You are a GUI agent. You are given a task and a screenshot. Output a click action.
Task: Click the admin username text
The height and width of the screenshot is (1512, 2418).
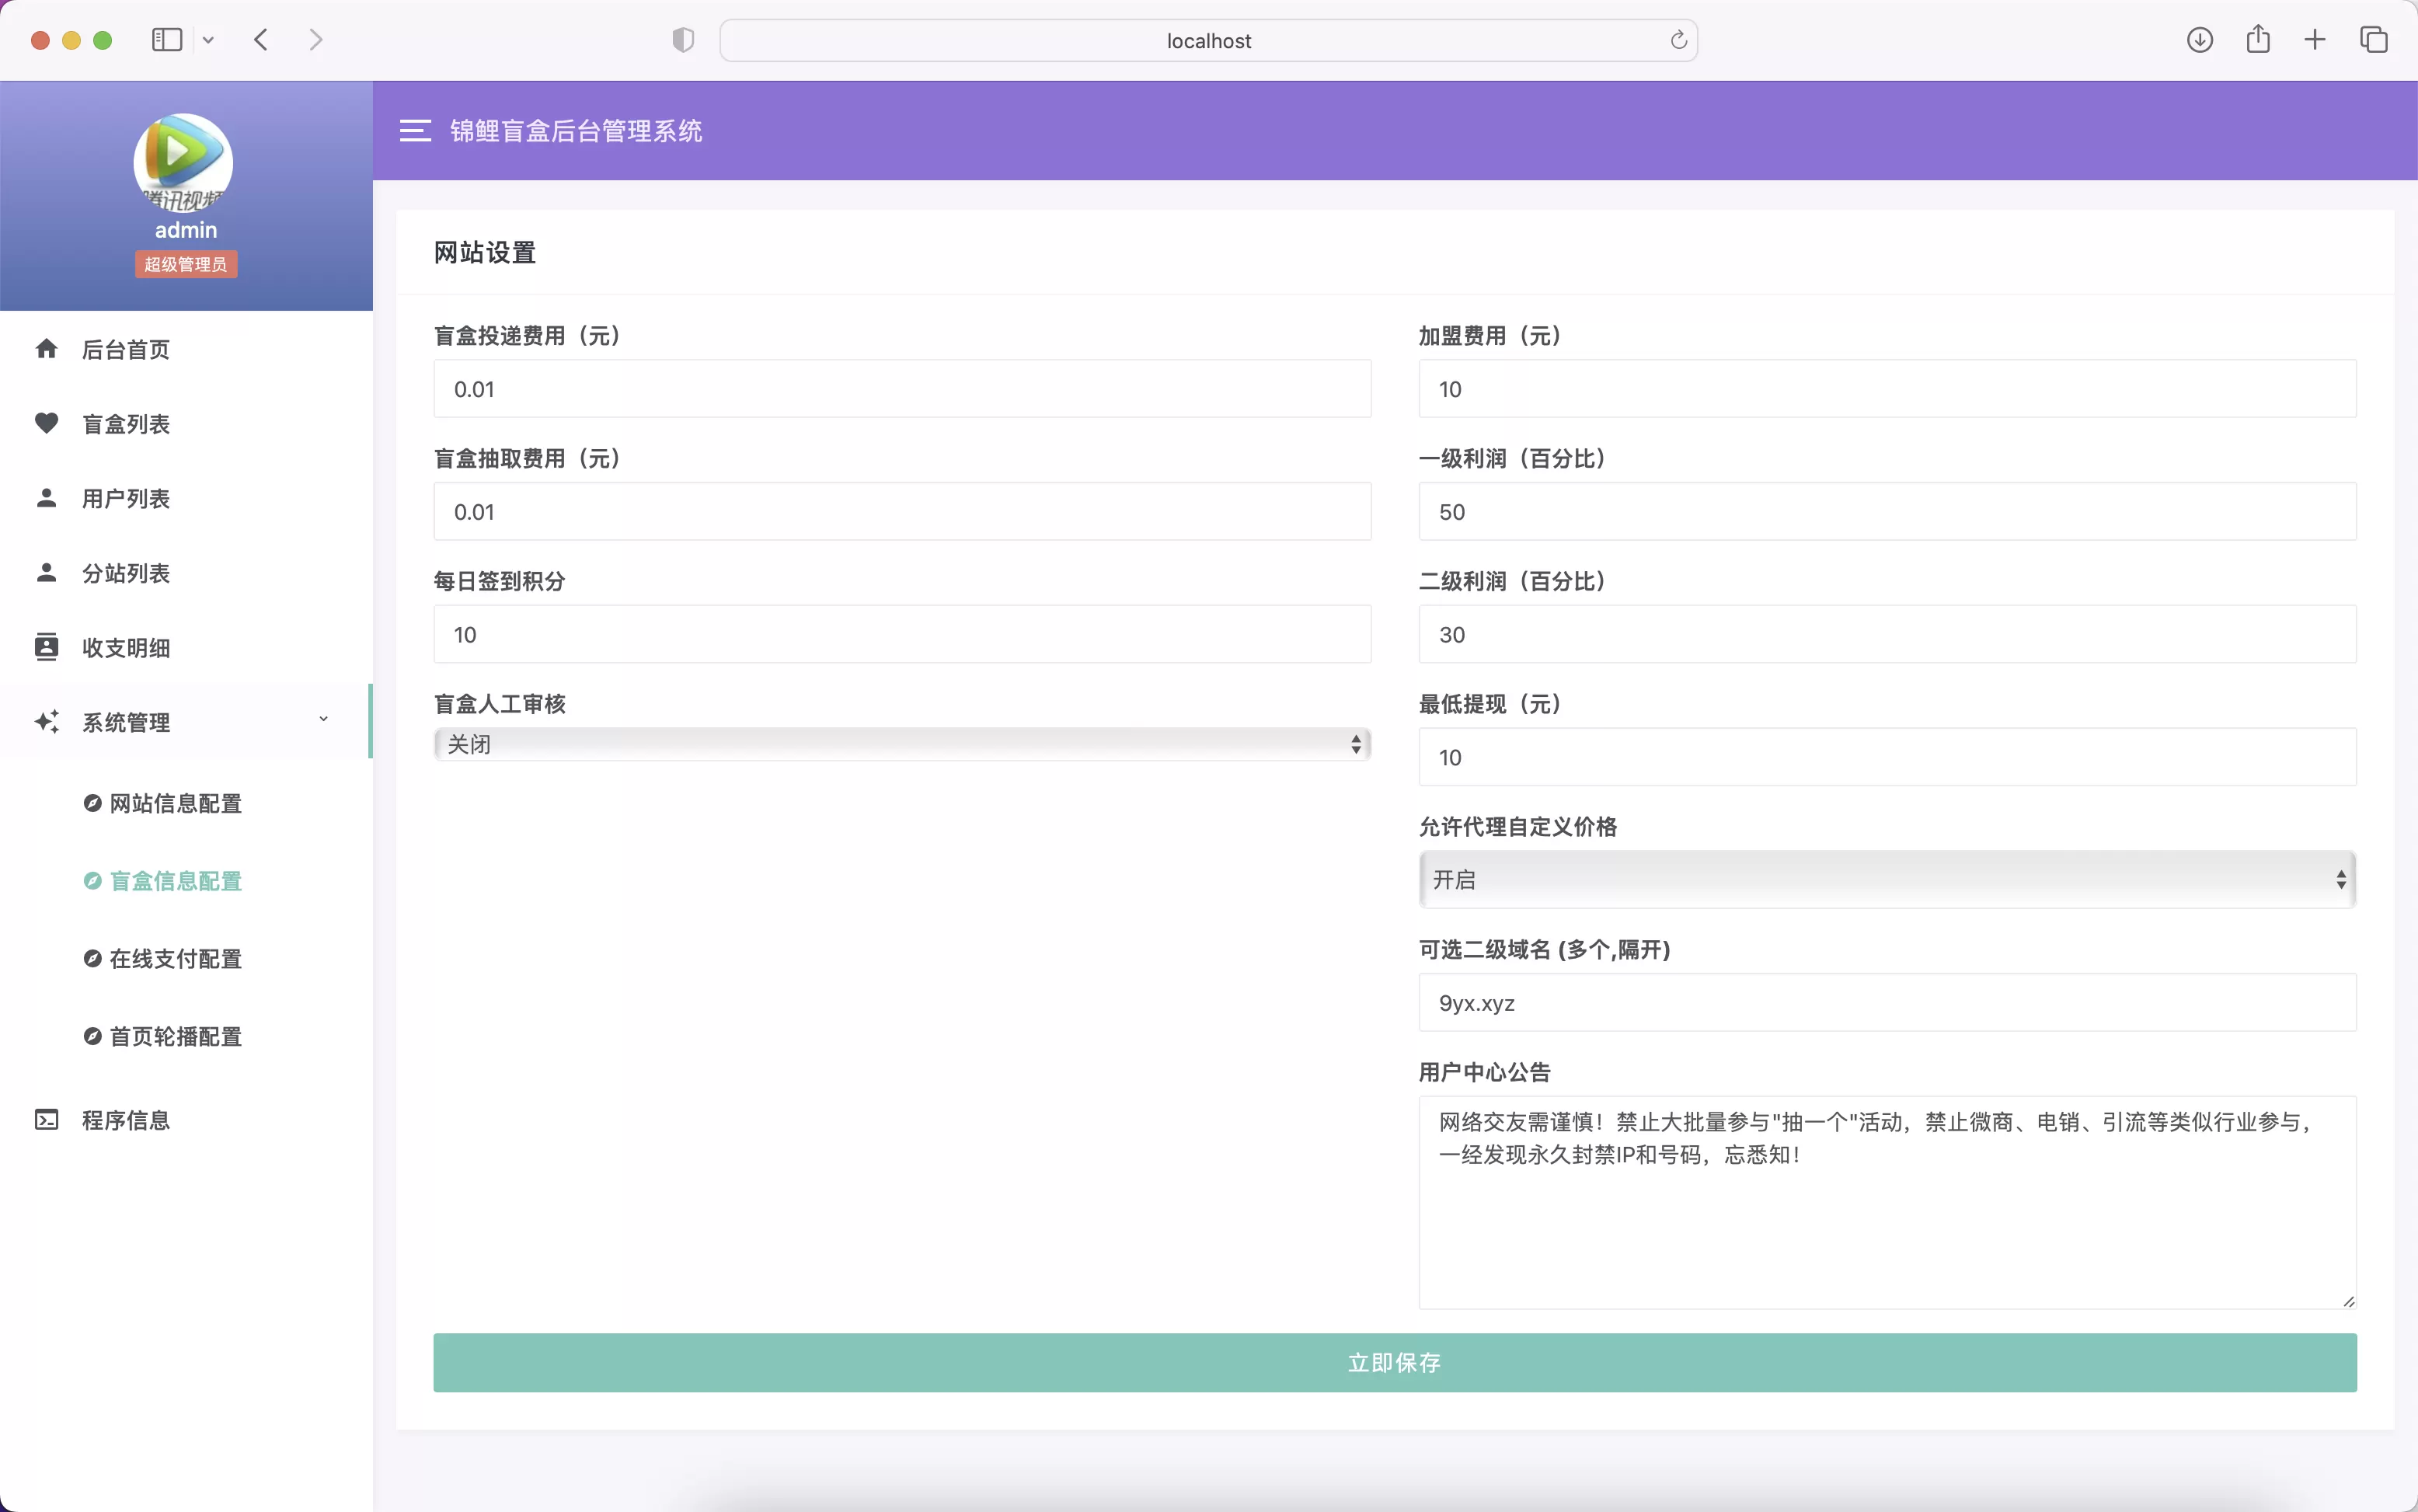186,230
